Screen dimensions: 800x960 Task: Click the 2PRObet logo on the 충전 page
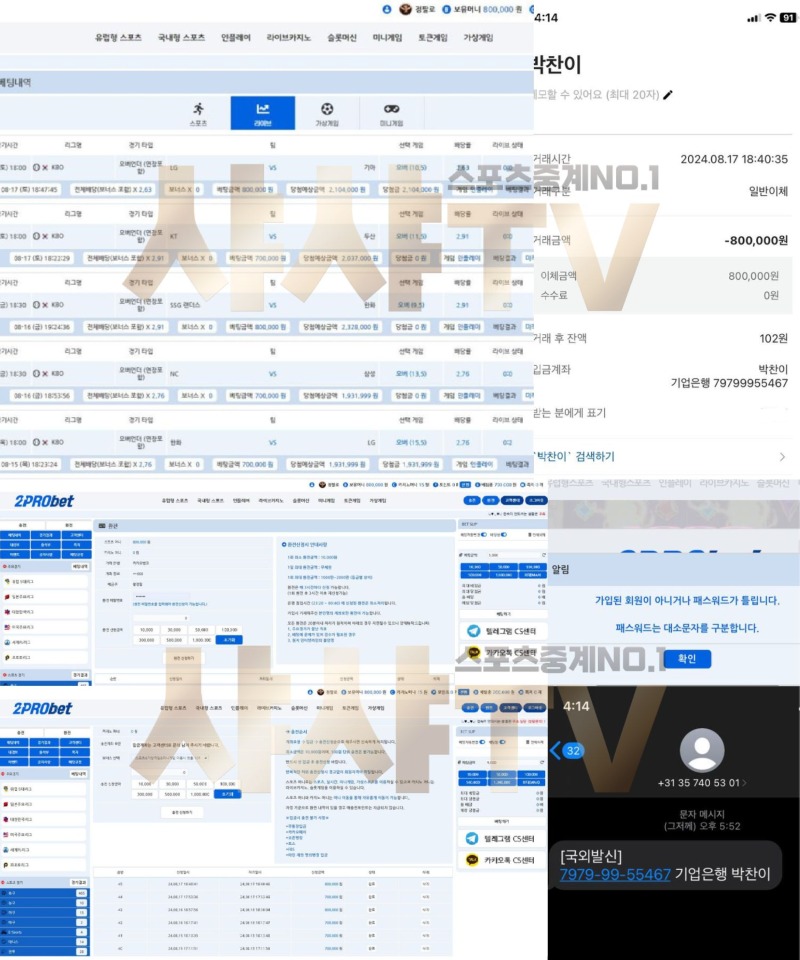pos(42,709)
